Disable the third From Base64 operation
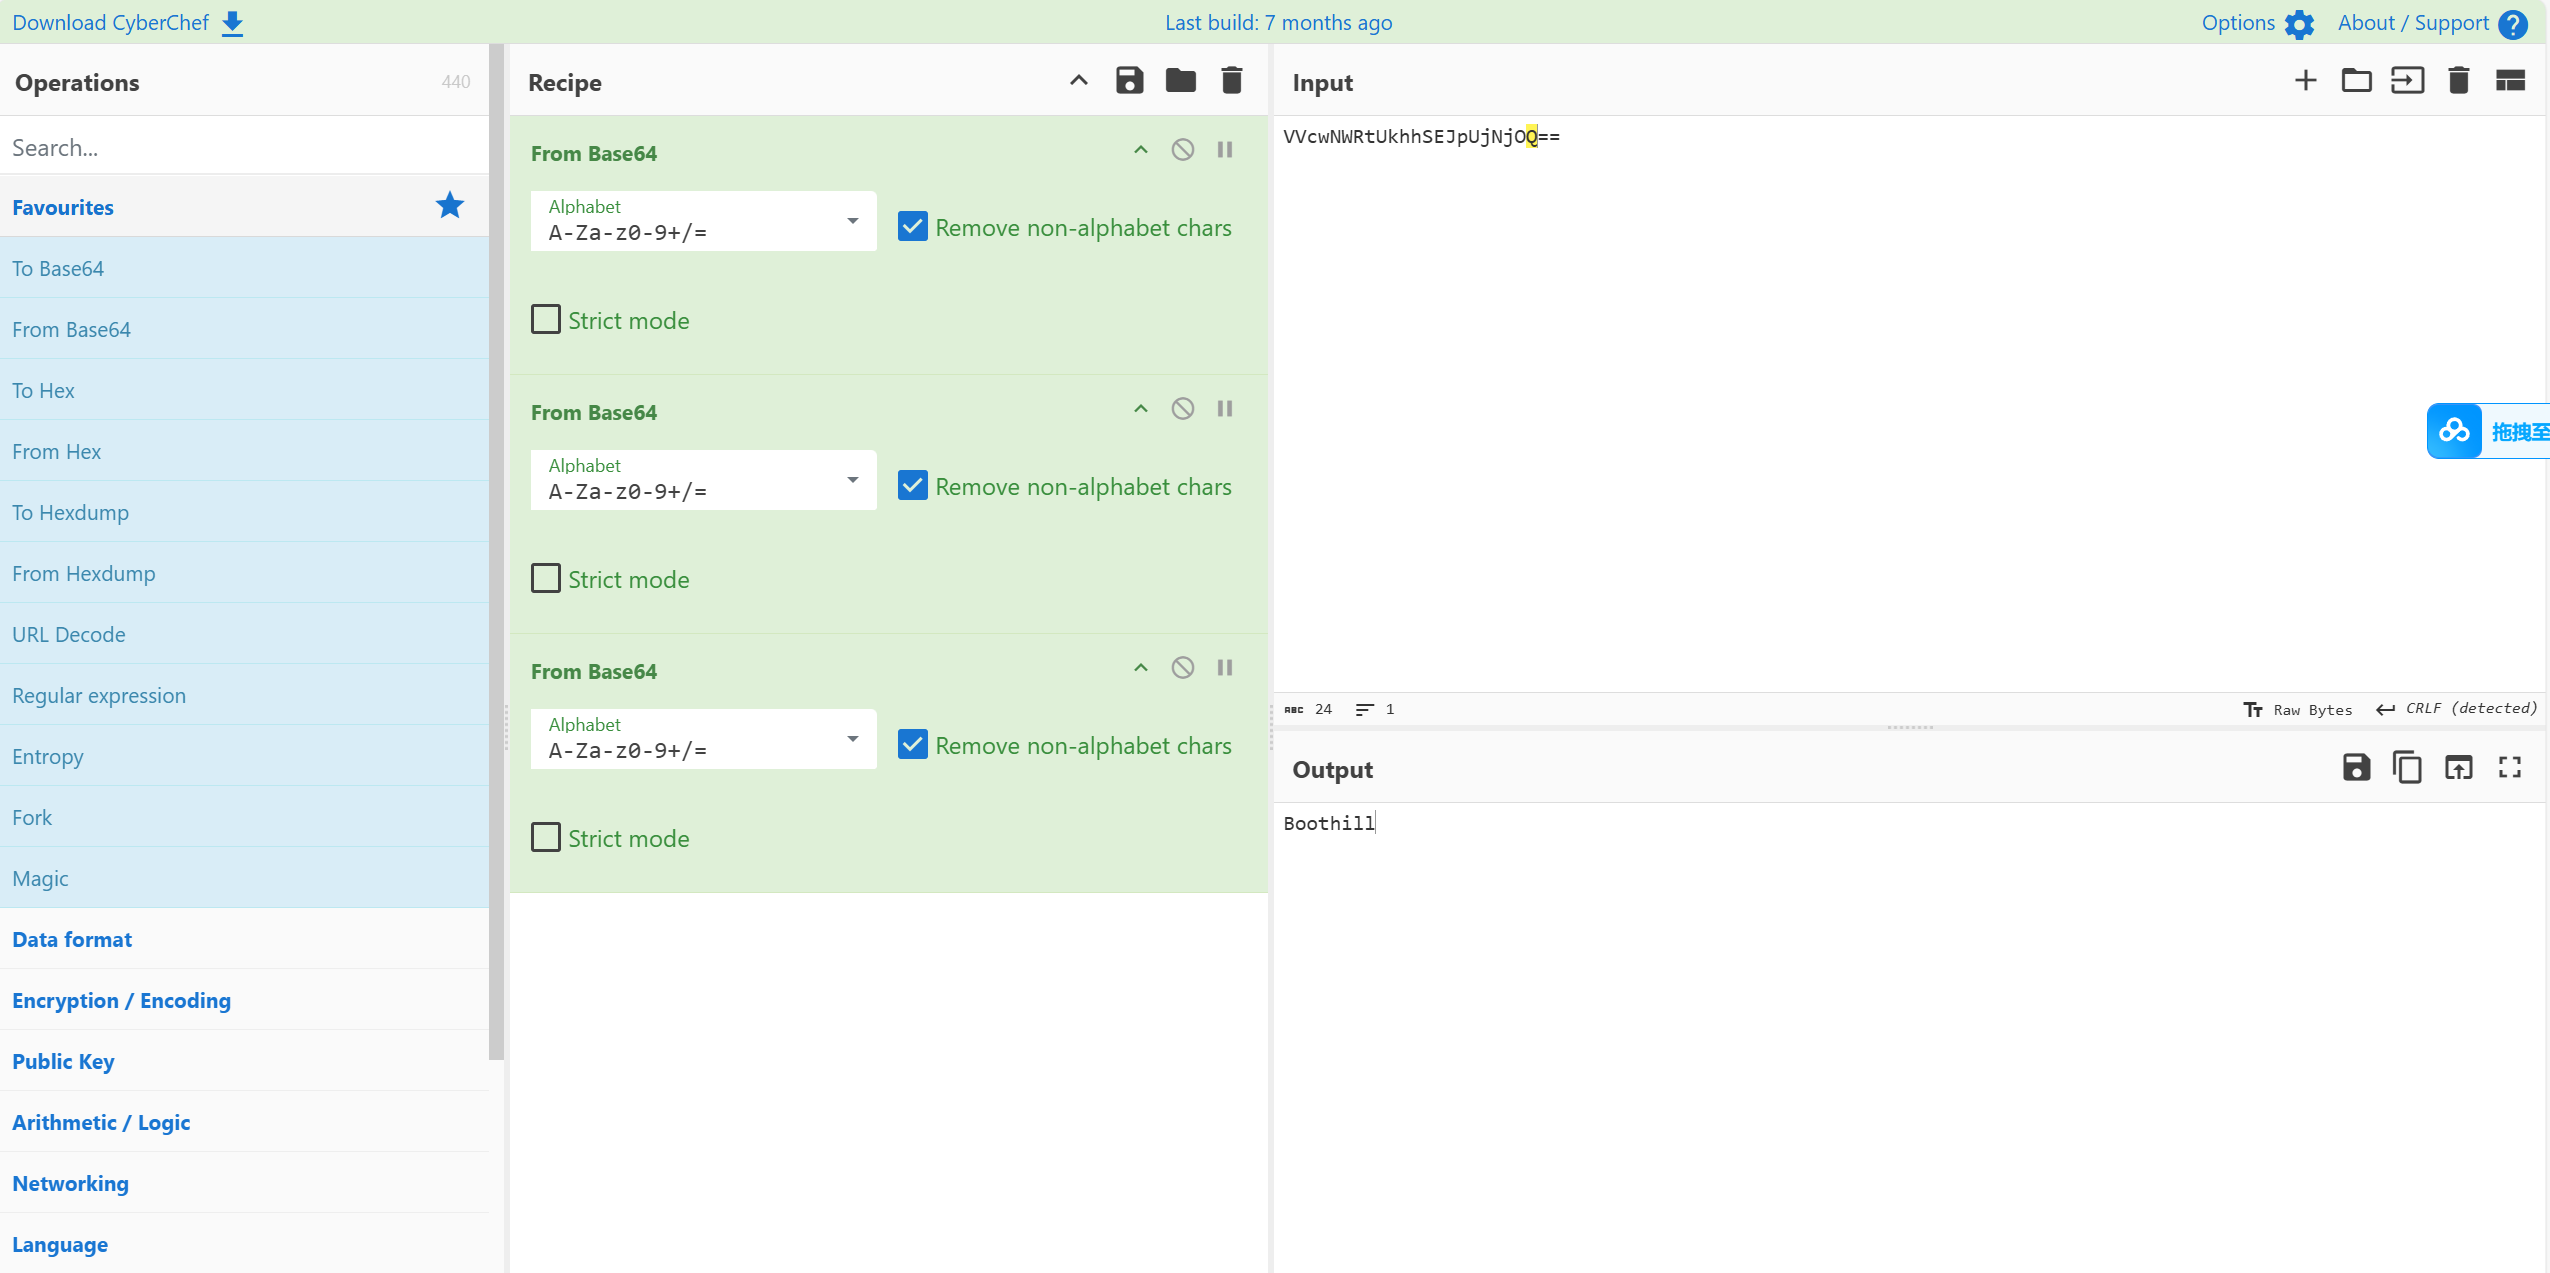The image size is (2550, 1273). [x=1183, y=668]
